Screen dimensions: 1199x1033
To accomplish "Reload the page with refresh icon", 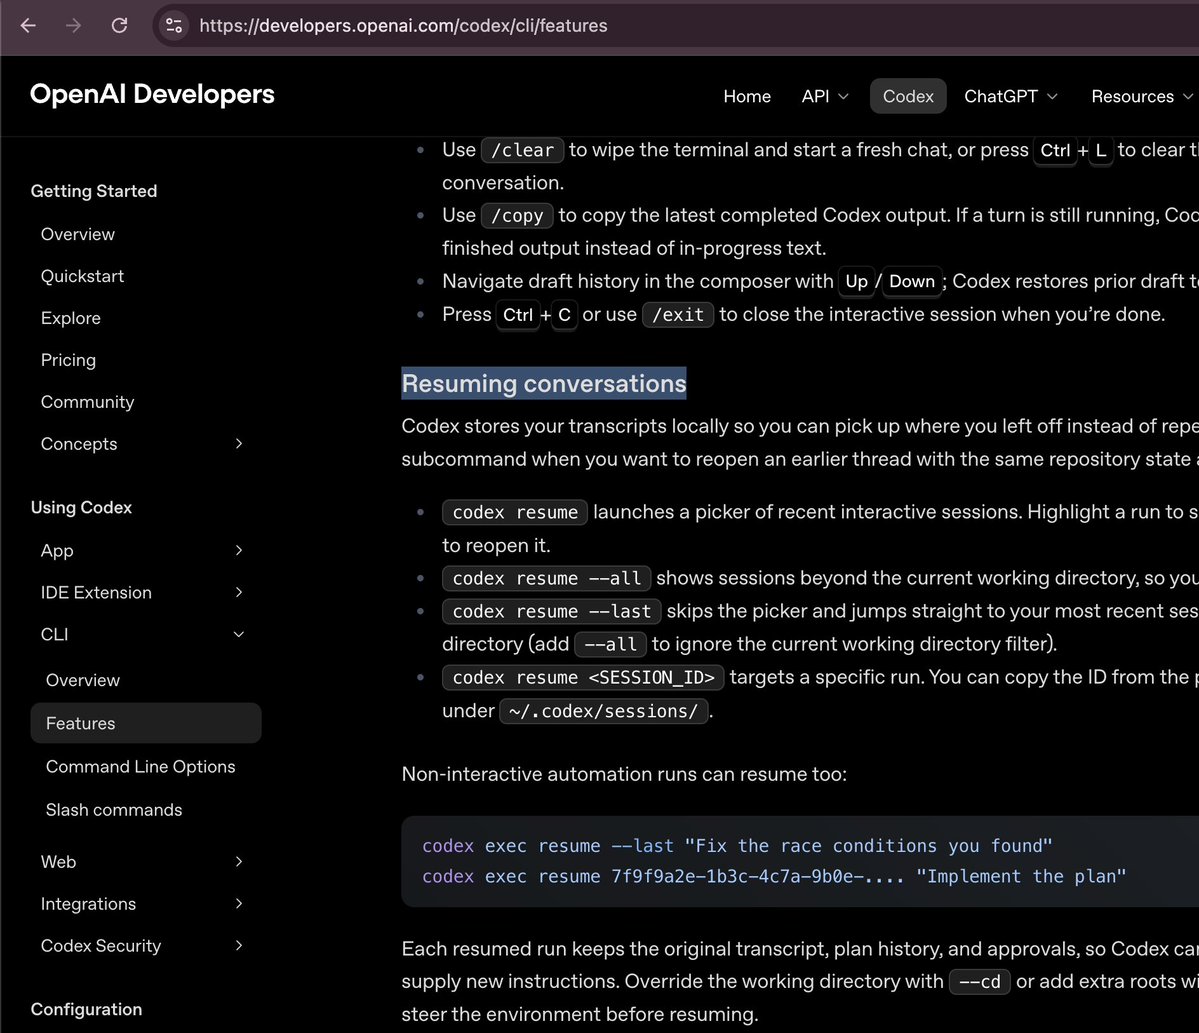I will [x=119, y=25].
